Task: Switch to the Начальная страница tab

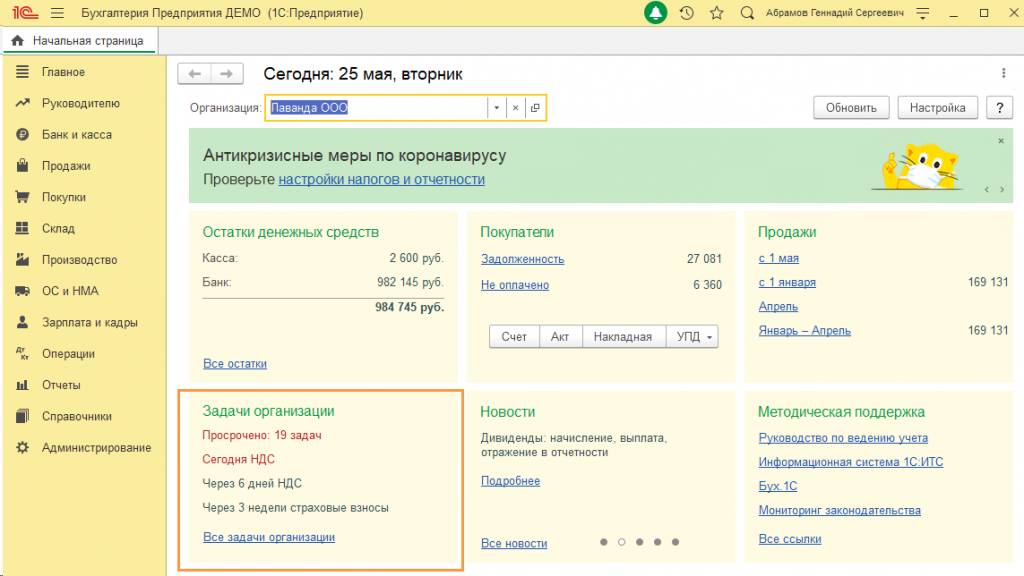Action: [x=80, y=40]
